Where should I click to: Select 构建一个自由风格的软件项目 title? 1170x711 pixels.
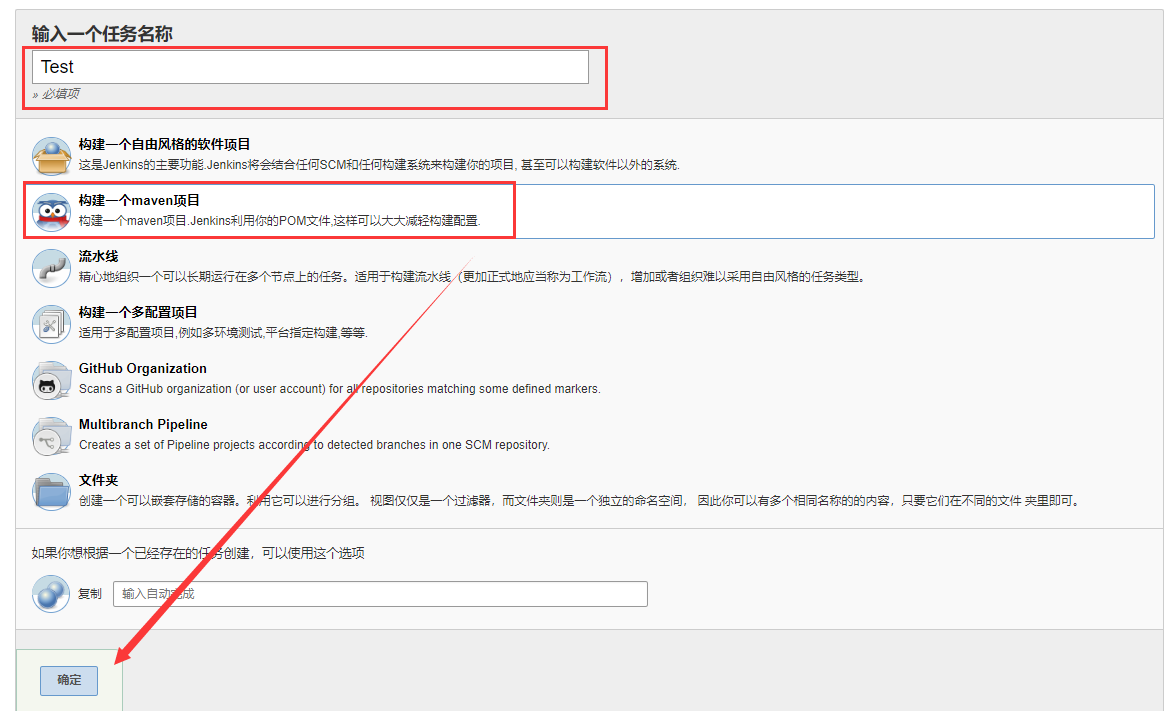pyautogui.click(x=164, y=145)
